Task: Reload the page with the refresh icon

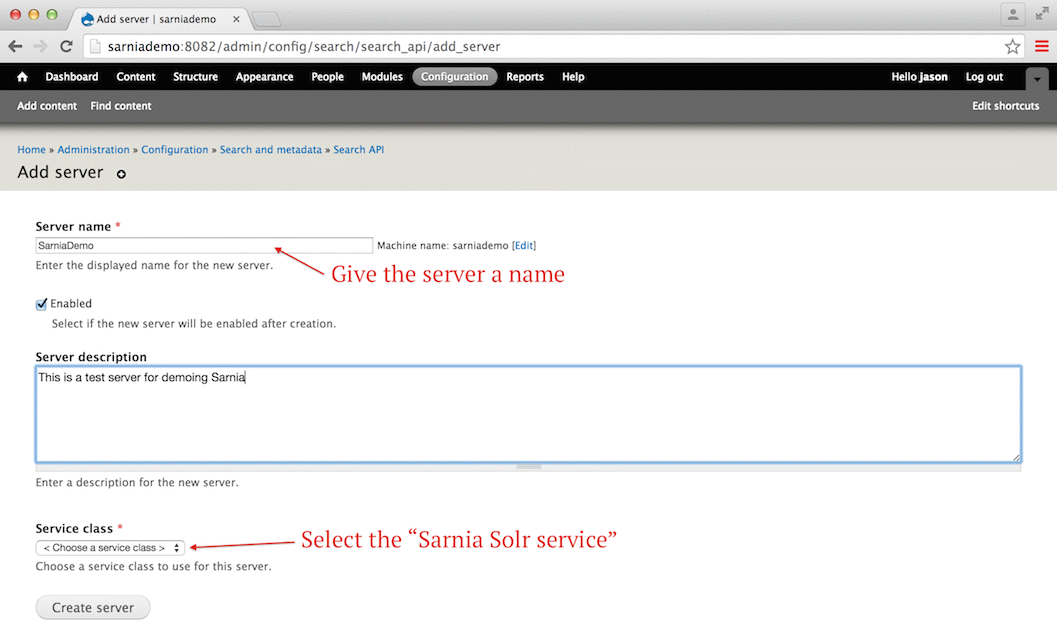Action: 66,46
